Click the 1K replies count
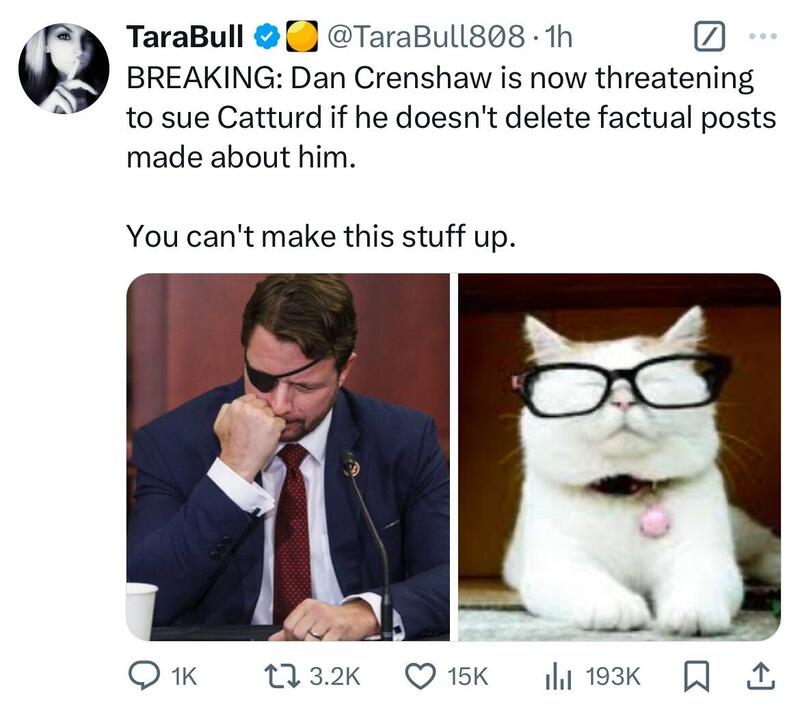Viewport: 800px width, 719px height. [x=183, y=677]
